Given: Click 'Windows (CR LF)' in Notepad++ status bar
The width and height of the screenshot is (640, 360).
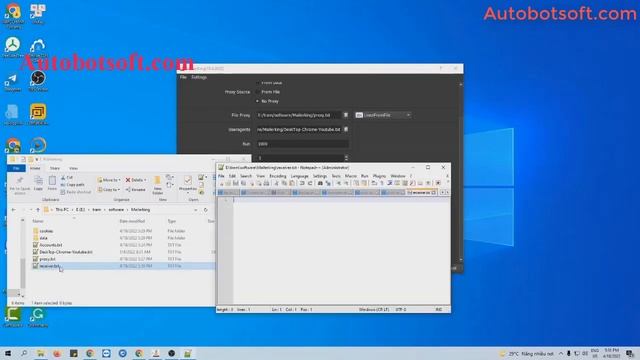Looking at the screenshot, I should (373, 310).
